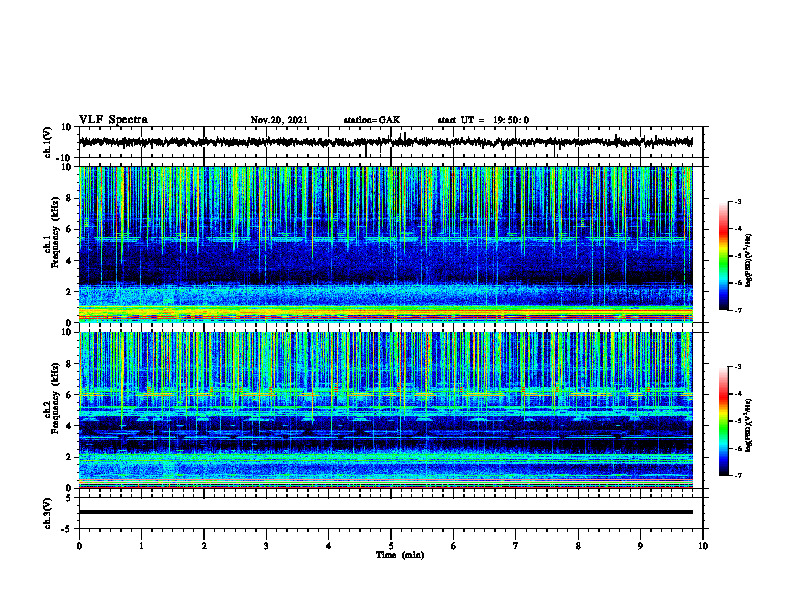Click the ch.1 colorbar log(PSD) label

point(749,260)
